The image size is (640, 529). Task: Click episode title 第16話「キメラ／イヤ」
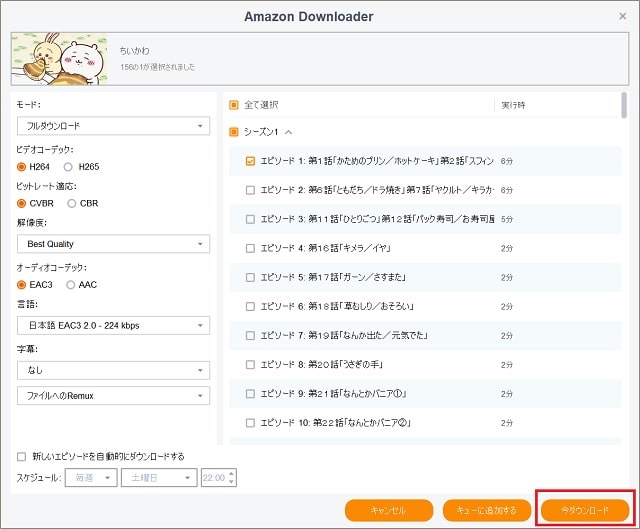tap(349, 248)
